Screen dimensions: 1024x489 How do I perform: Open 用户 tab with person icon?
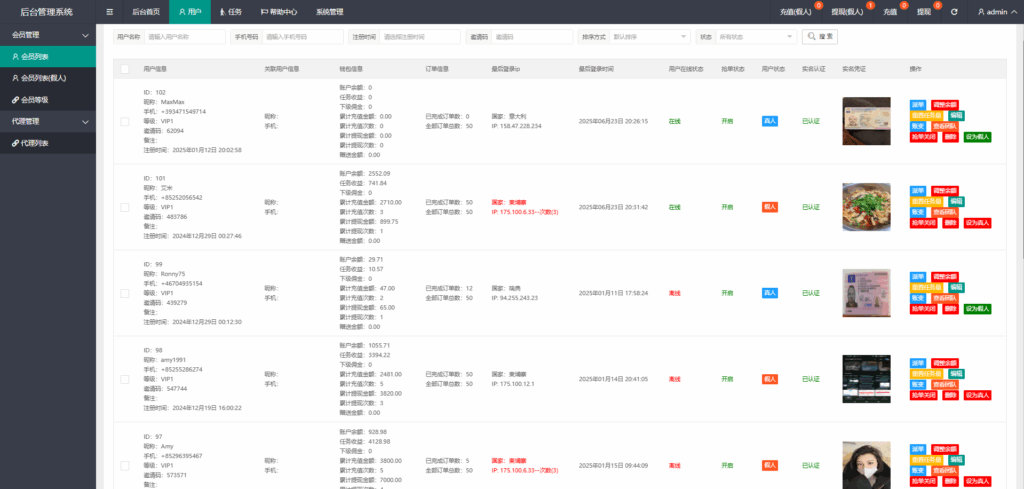pos(189,12)
